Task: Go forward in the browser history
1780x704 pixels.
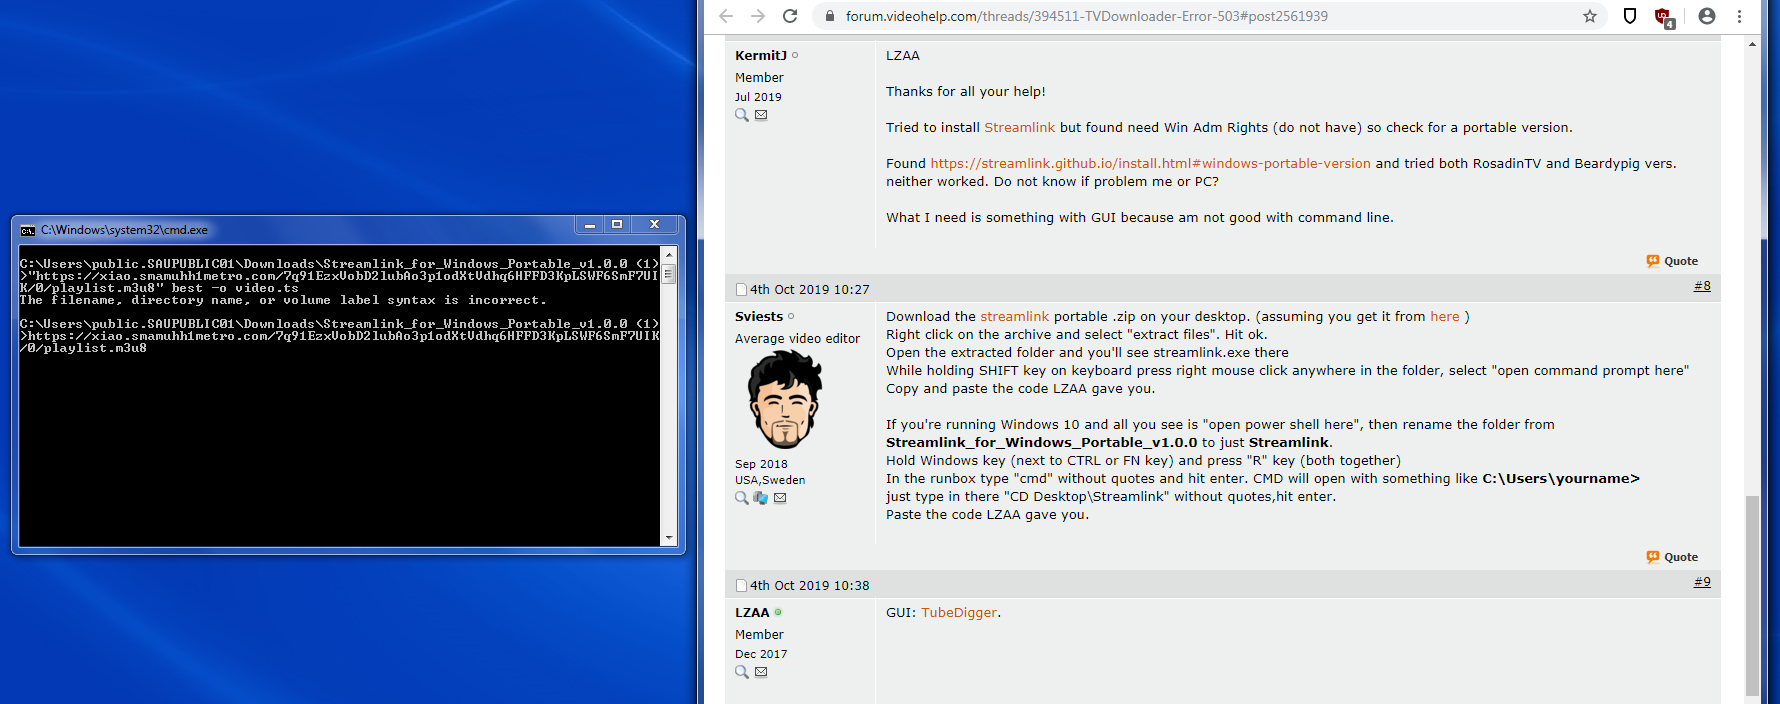Action: (758, 16)
